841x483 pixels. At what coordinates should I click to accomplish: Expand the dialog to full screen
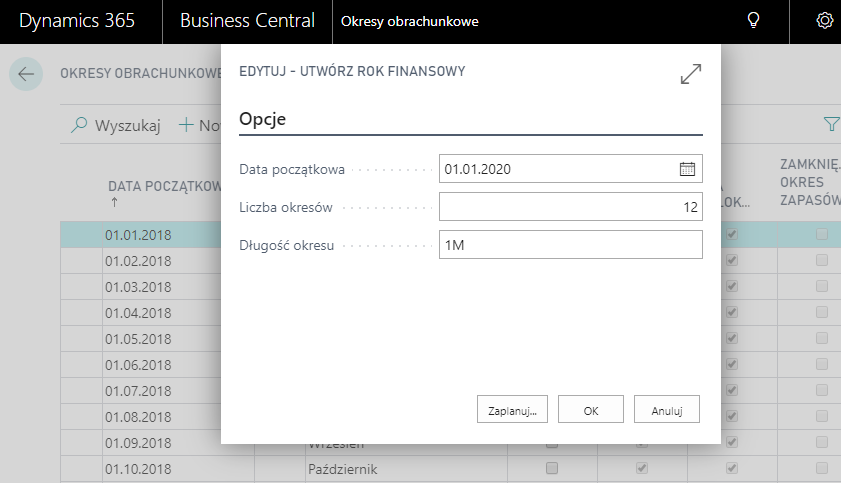coord(691,74)
